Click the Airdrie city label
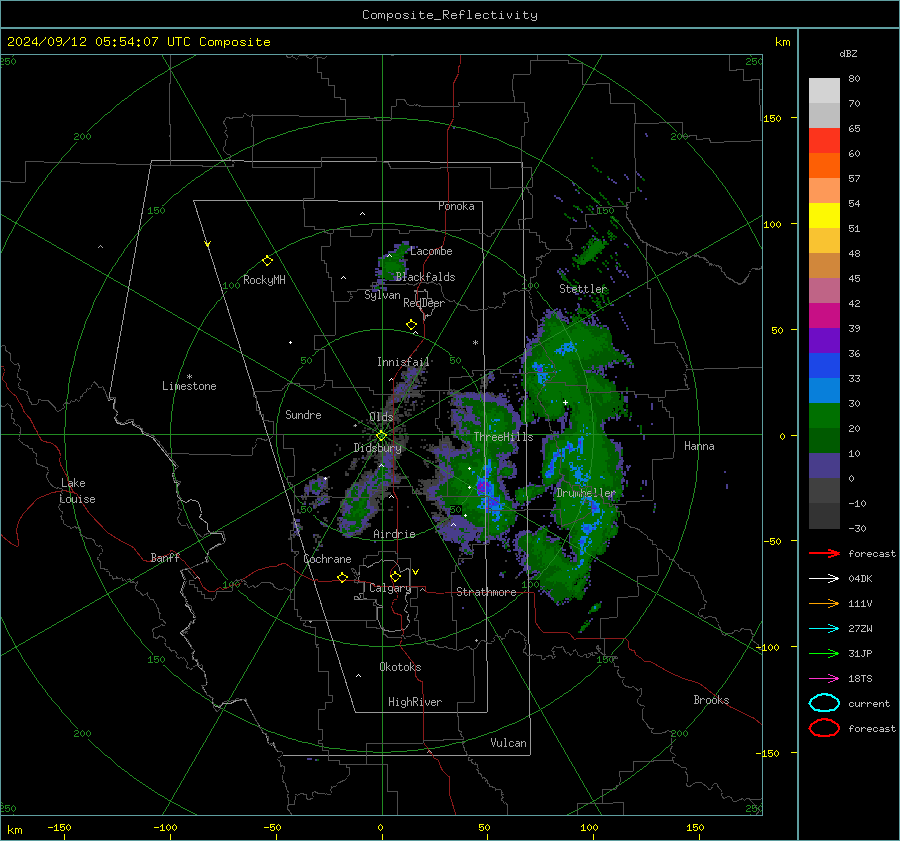The image size is (900, 841). (394, 534)
